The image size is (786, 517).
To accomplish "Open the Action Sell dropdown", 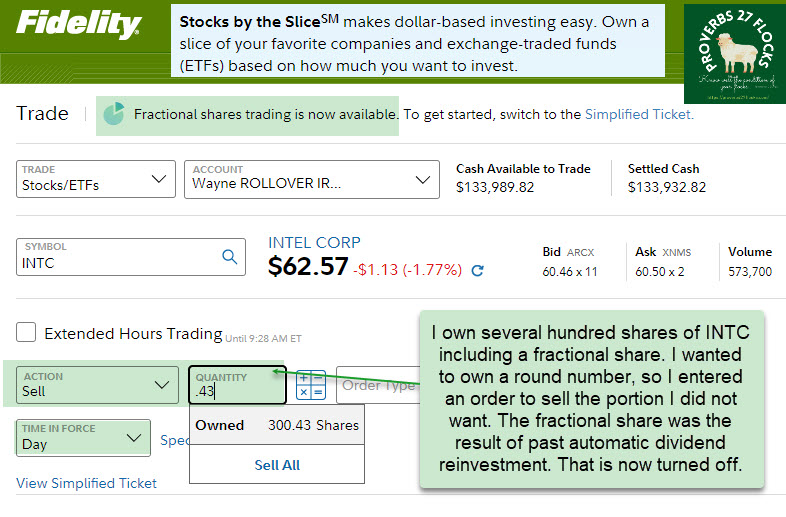I will click(x=96, y=385).
